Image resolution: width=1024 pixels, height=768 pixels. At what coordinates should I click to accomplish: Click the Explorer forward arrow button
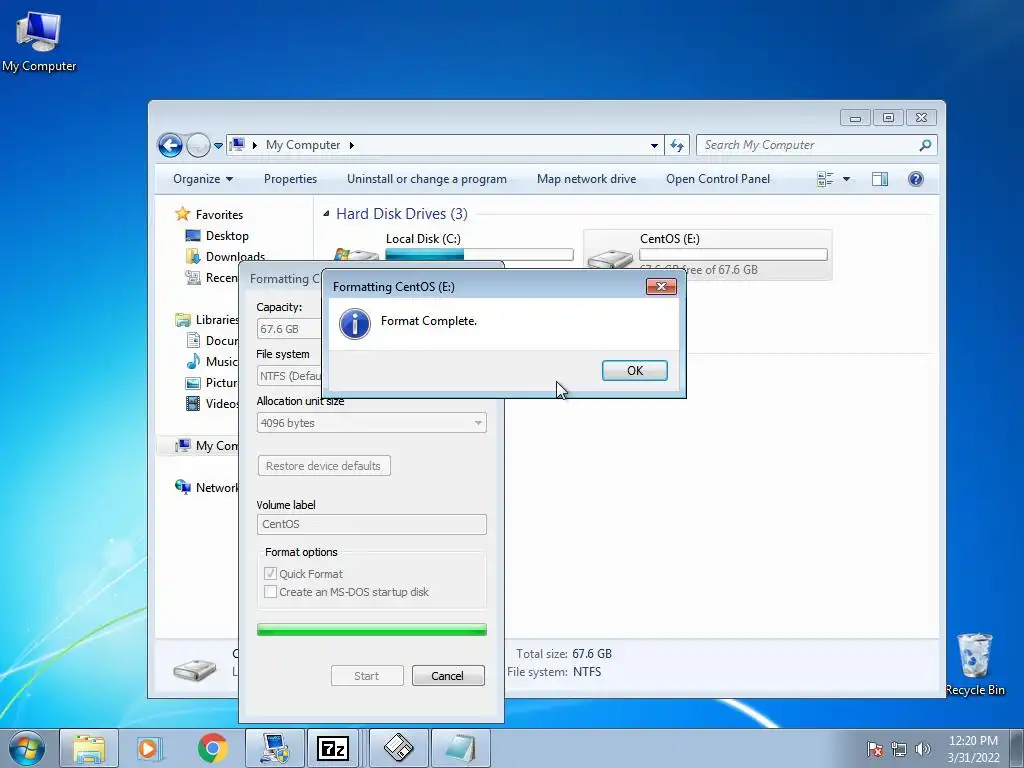pyautogui.click(x=198, y=145)
